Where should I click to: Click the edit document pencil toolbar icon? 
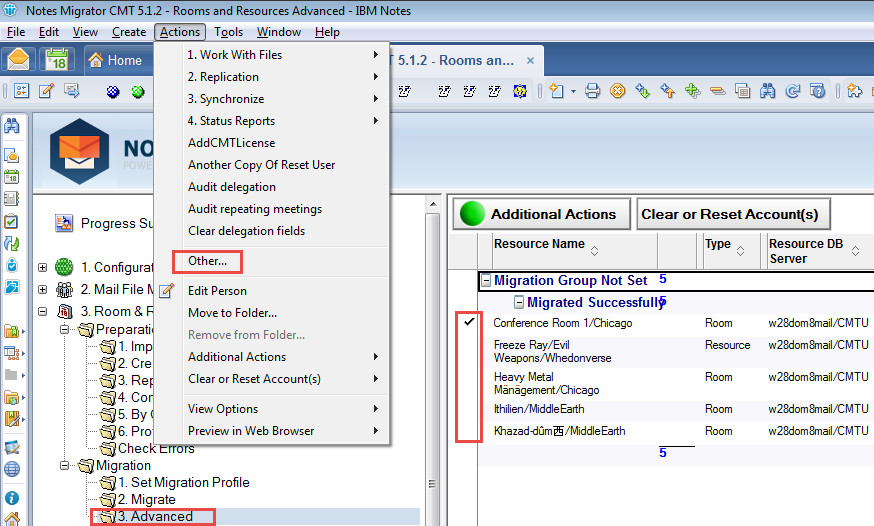[46, 91]
